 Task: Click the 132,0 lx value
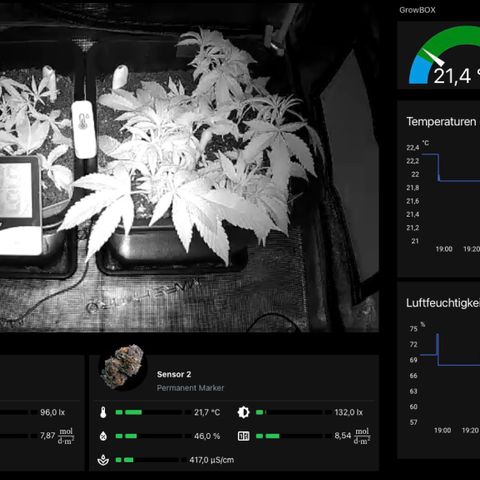pos(349,412)
